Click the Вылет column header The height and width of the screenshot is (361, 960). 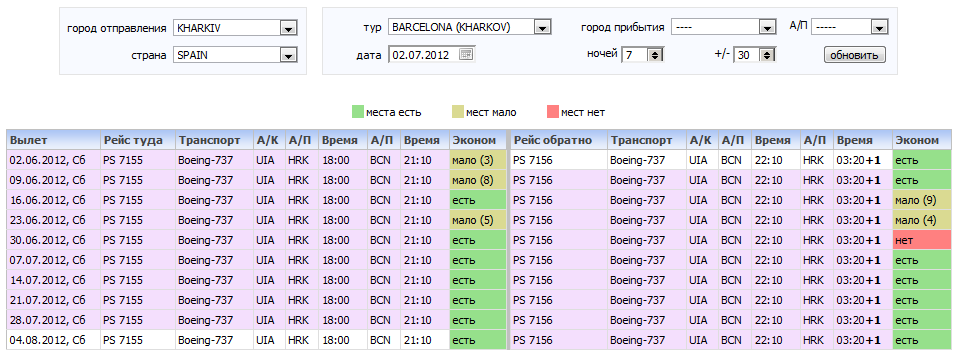point(54,140)
